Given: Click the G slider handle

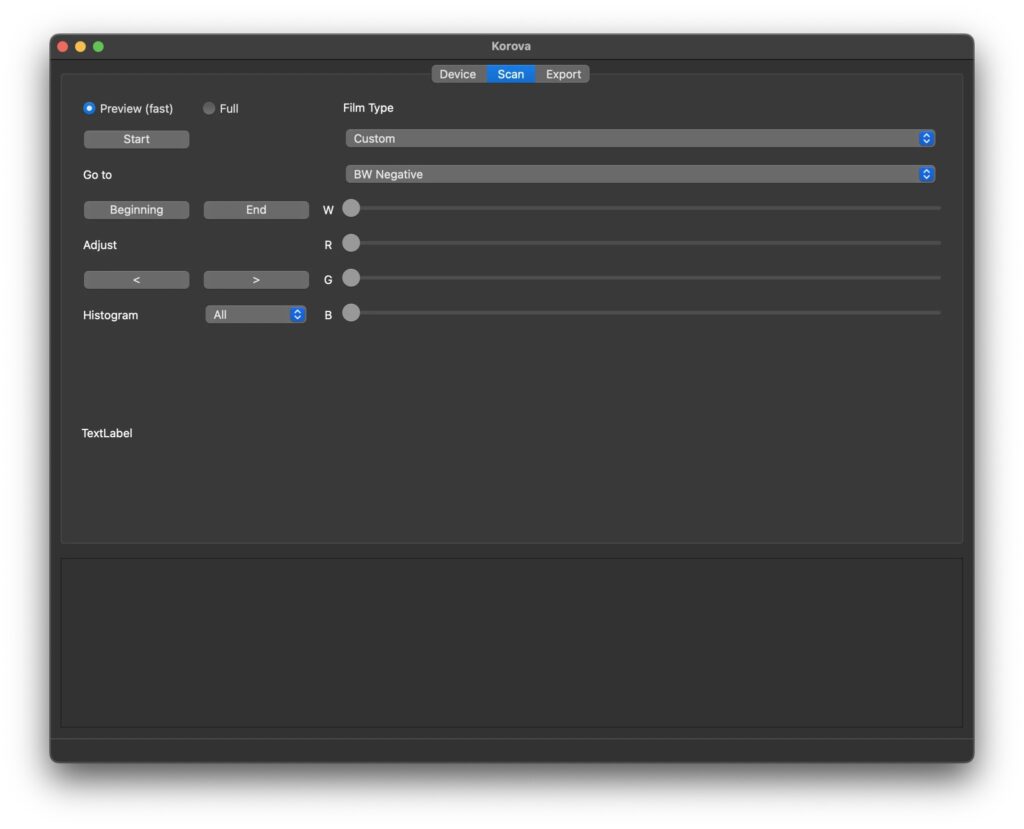Looking at the screenshot, I should tap(351, 278).
